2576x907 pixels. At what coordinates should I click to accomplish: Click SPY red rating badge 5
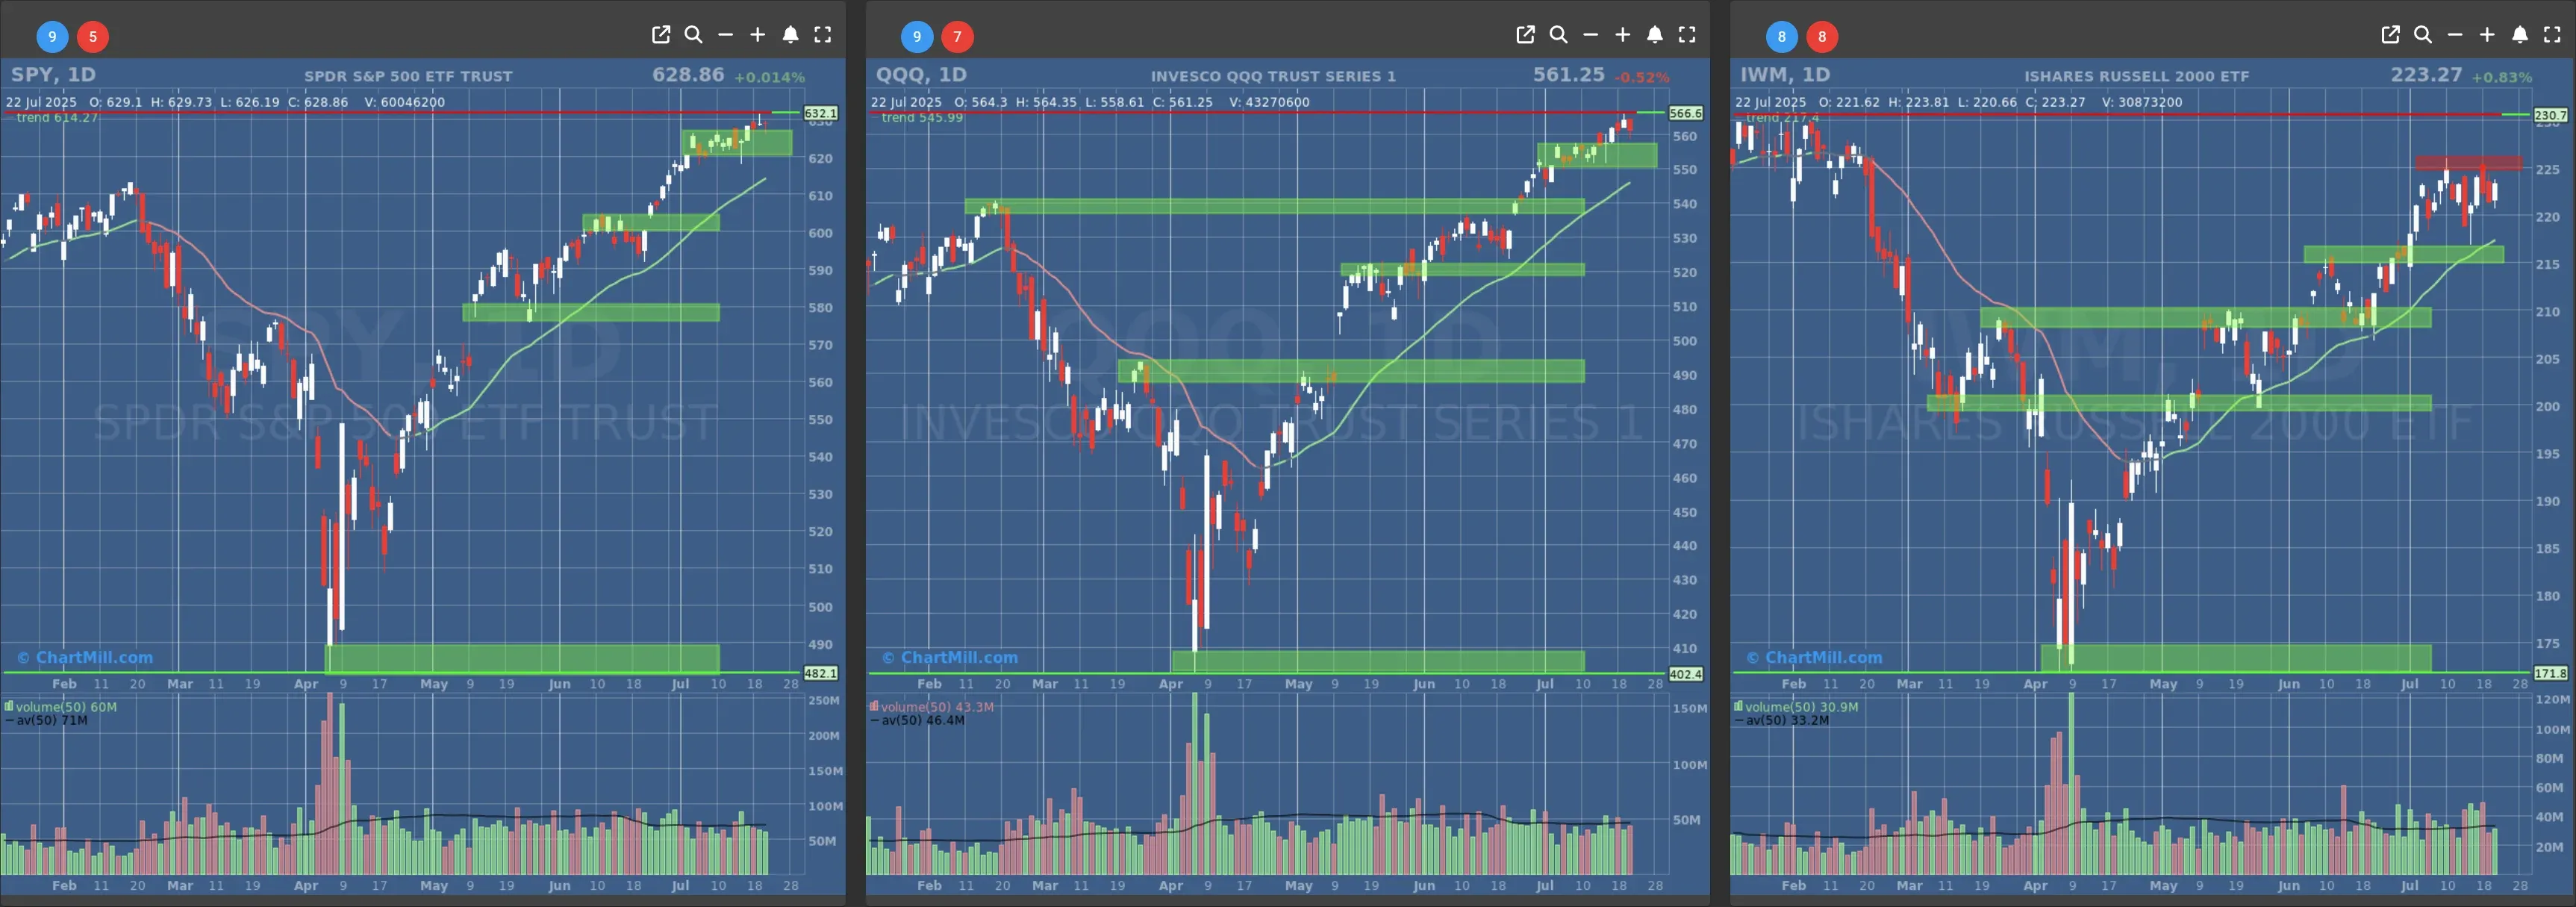(x=93, y=37)
